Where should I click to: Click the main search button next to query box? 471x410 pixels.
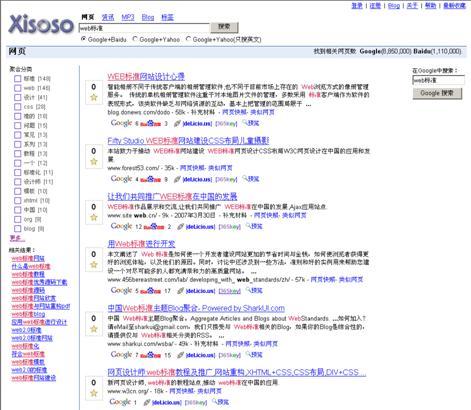pyautogui.click(x=224, y=27)
